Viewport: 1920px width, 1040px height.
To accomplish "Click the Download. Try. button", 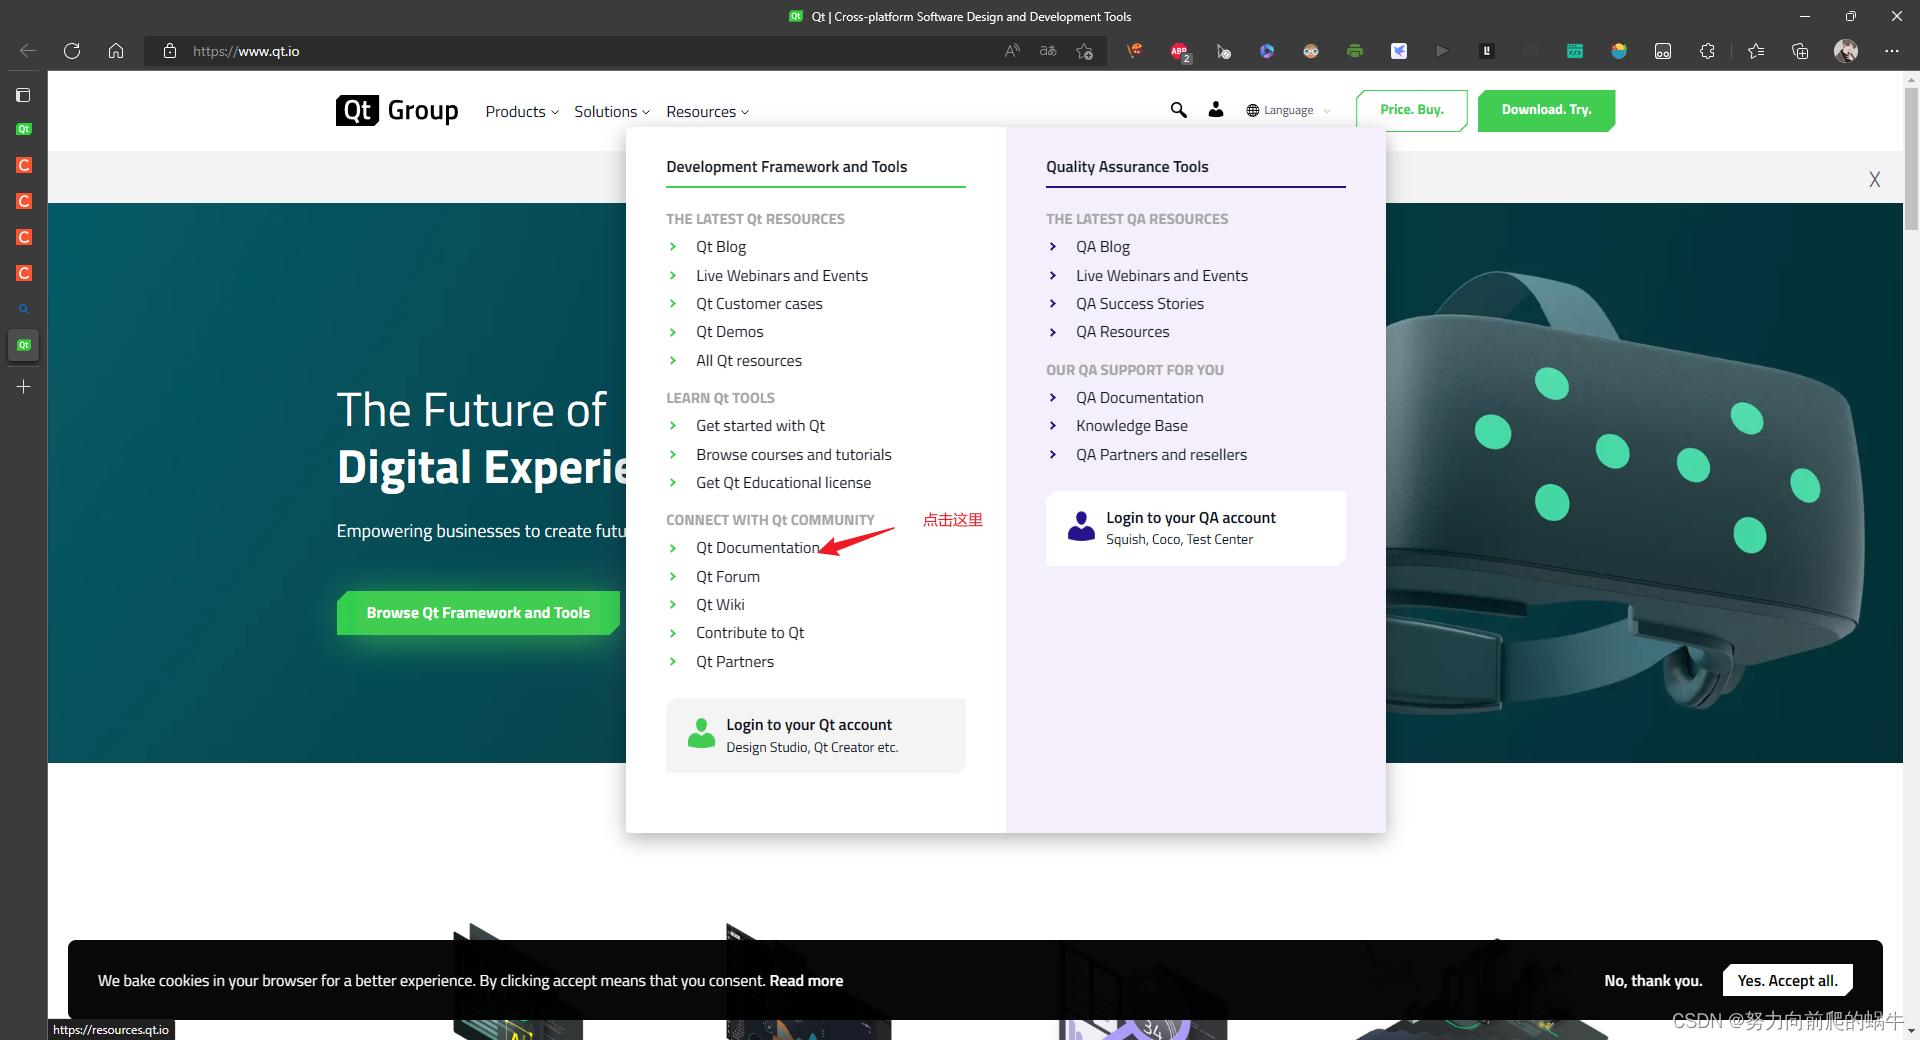I will [x=1546, y=110].
